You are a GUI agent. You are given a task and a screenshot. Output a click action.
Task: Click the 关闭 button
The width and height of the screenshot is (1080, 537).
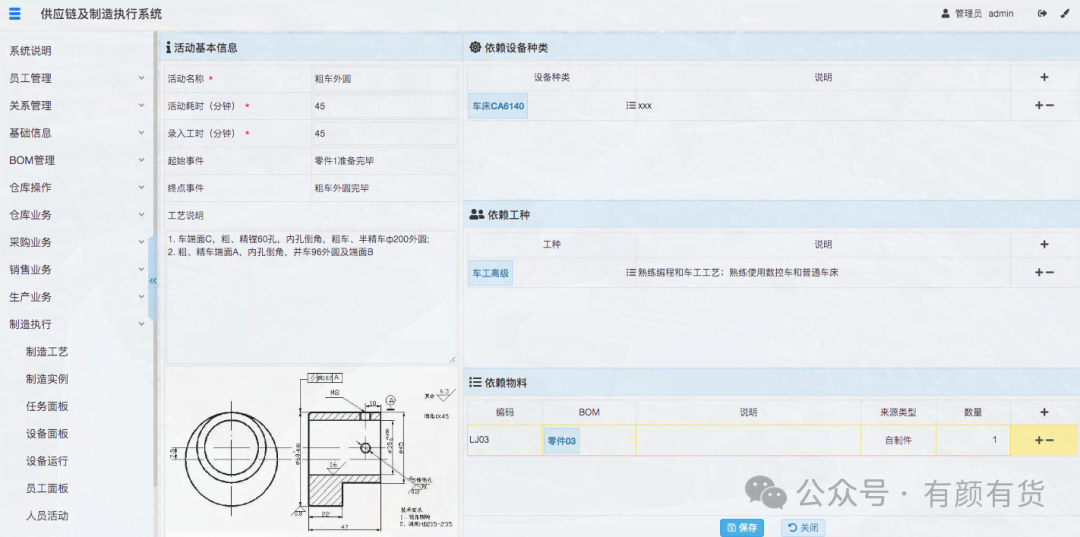click(803, 527)
